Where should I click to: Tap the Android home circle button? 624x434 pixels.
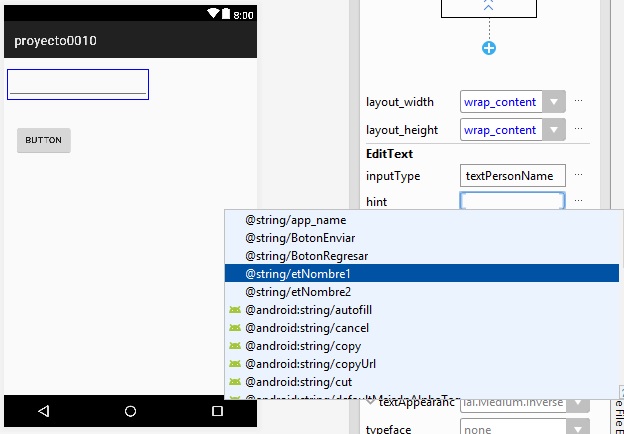130,411
